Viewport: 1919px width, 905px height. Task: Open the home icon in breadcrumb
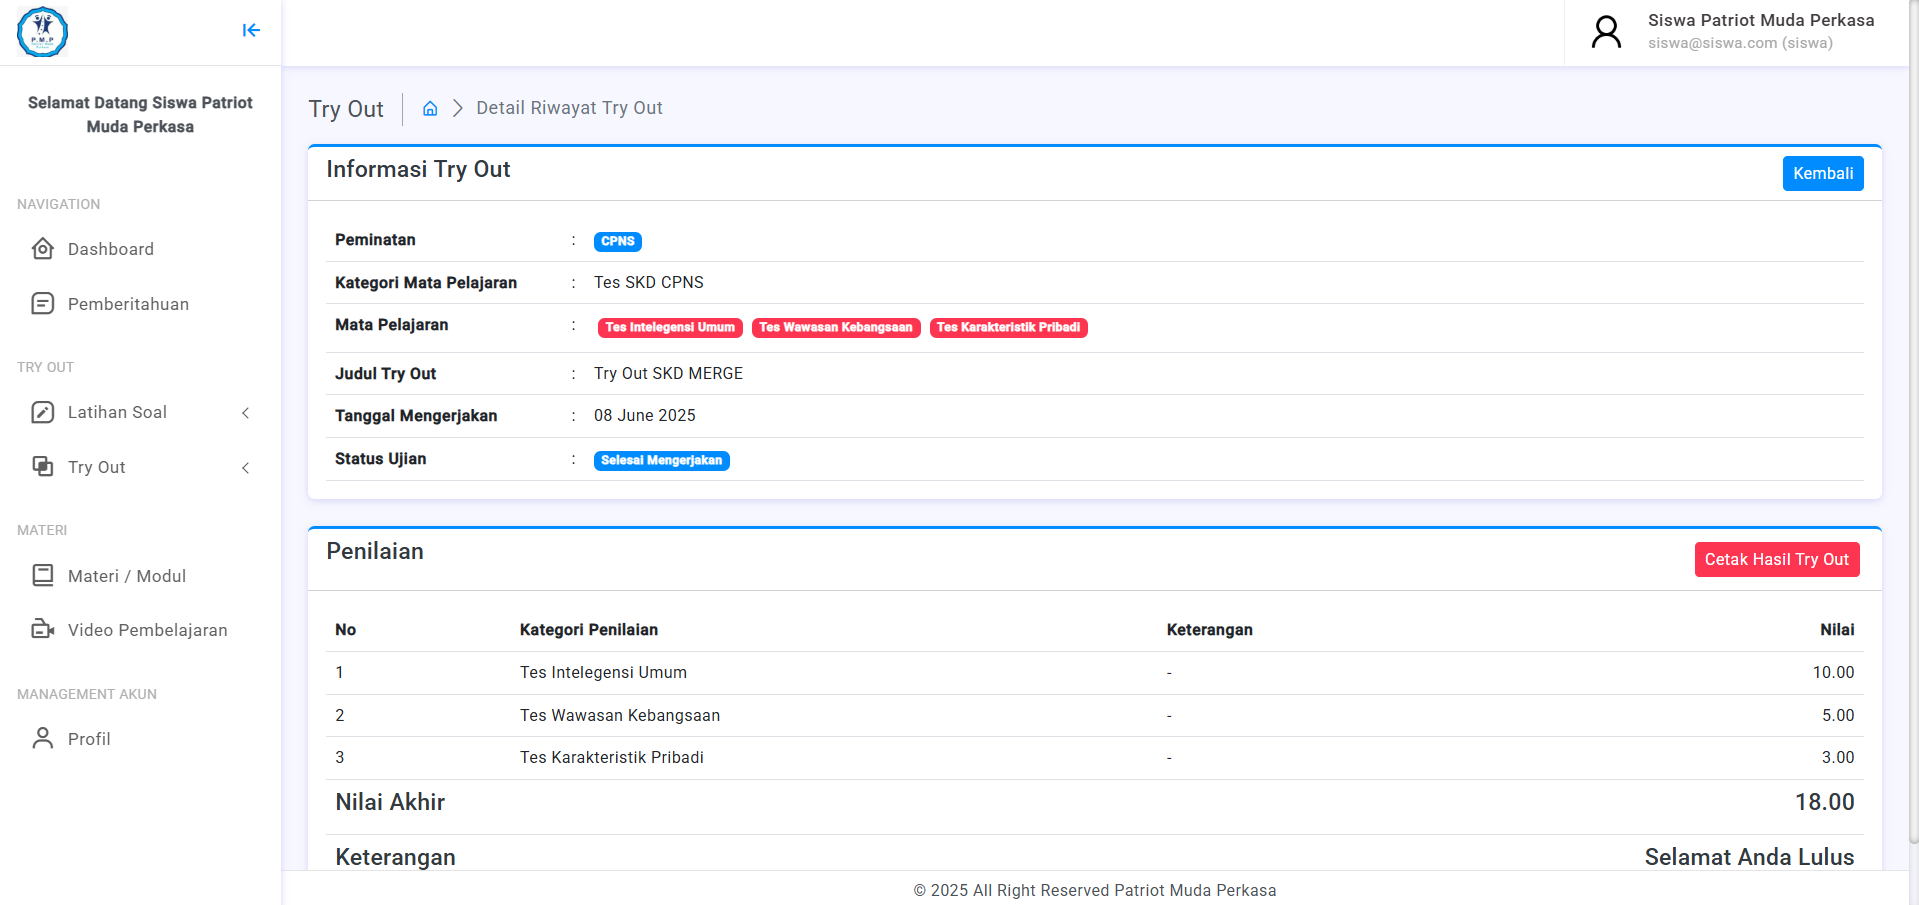click(430, 108)
